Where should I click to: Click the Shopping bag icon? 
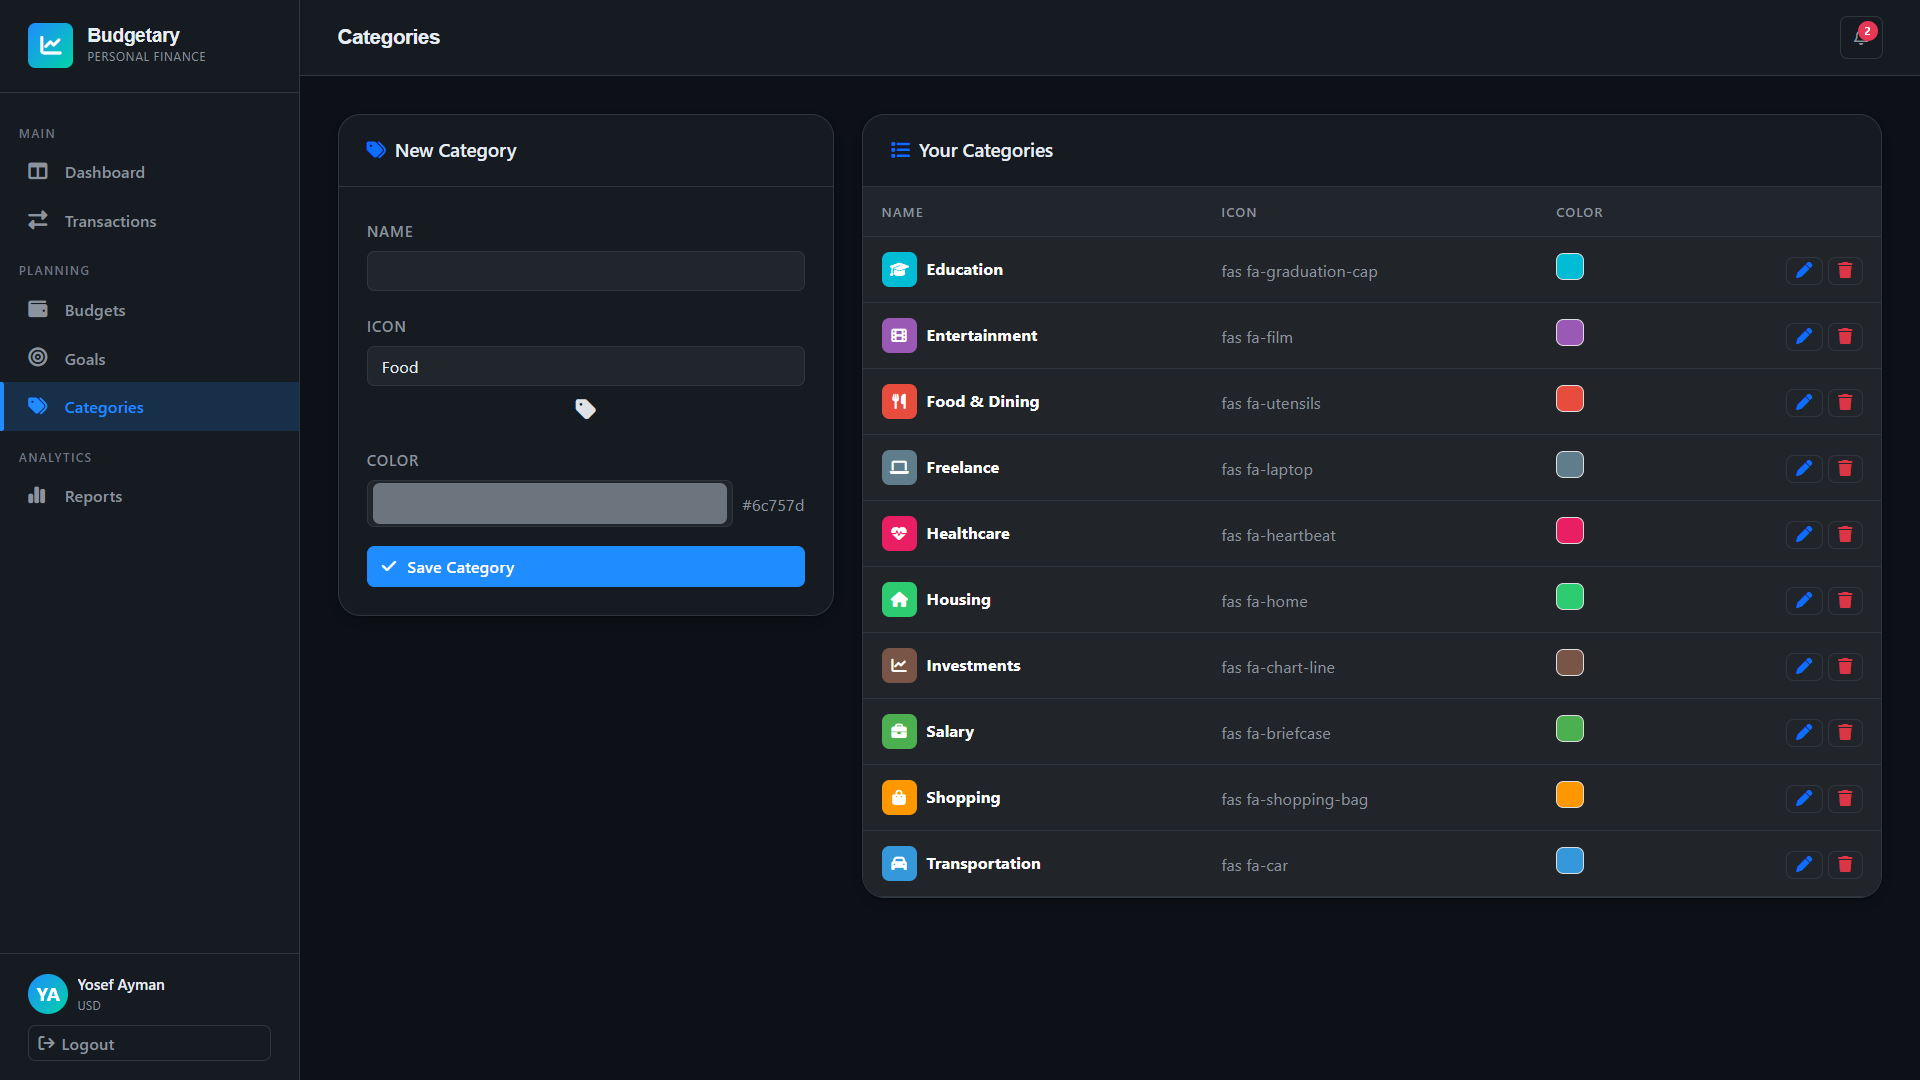(899, 798)
